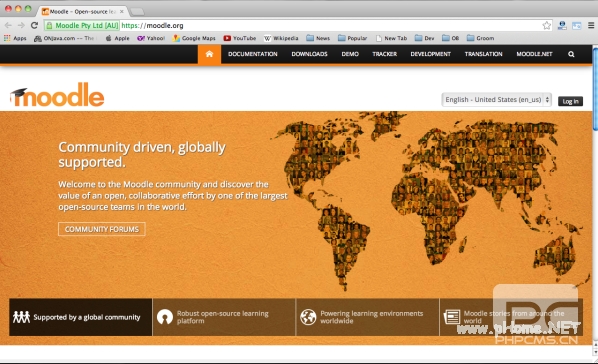
Task: Open the DEVELOPMENT menu item
Action: click(x=431, y=54)
